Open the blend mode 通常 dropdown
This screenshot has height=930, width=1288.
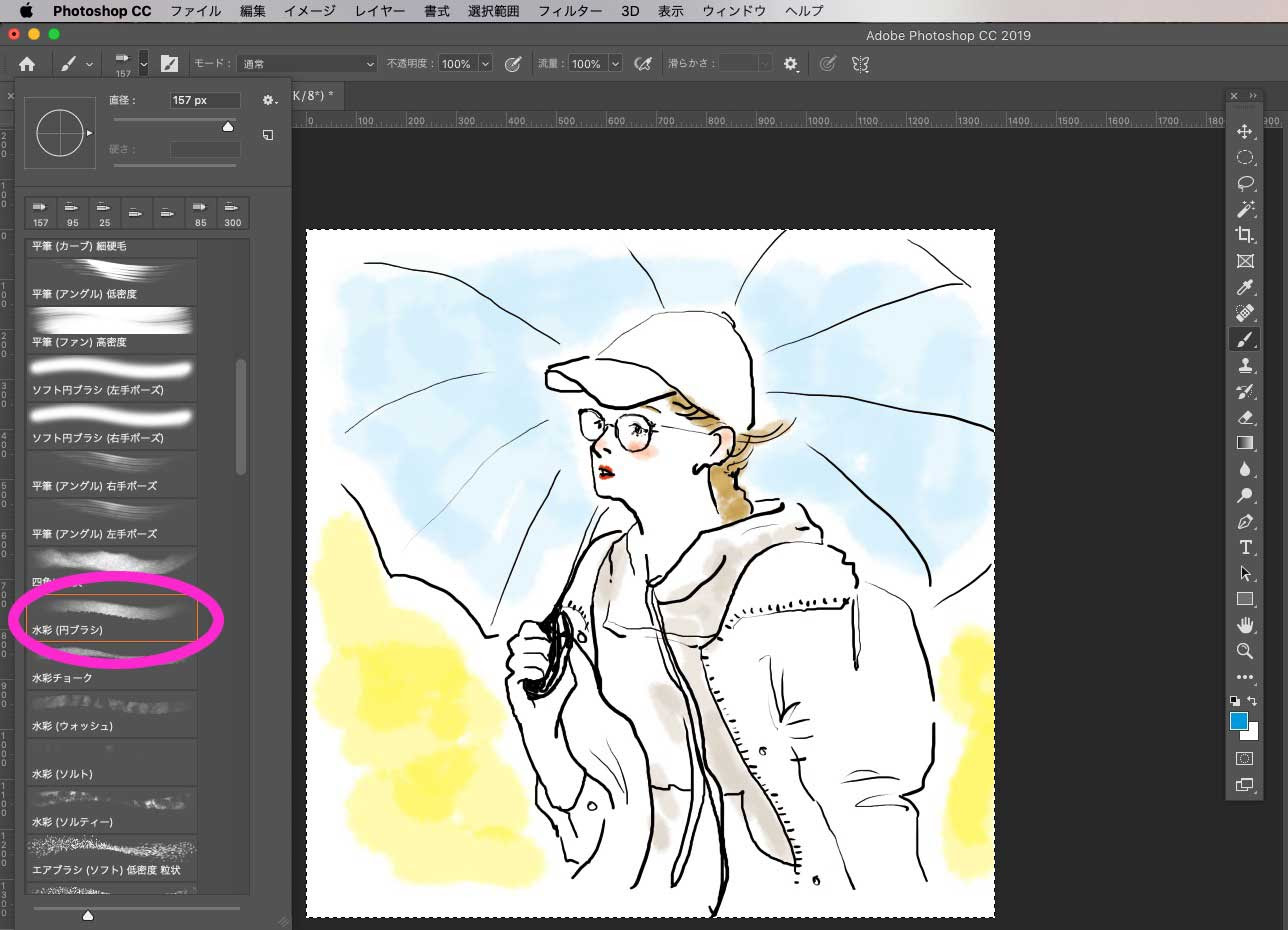(x=307, y=63)
